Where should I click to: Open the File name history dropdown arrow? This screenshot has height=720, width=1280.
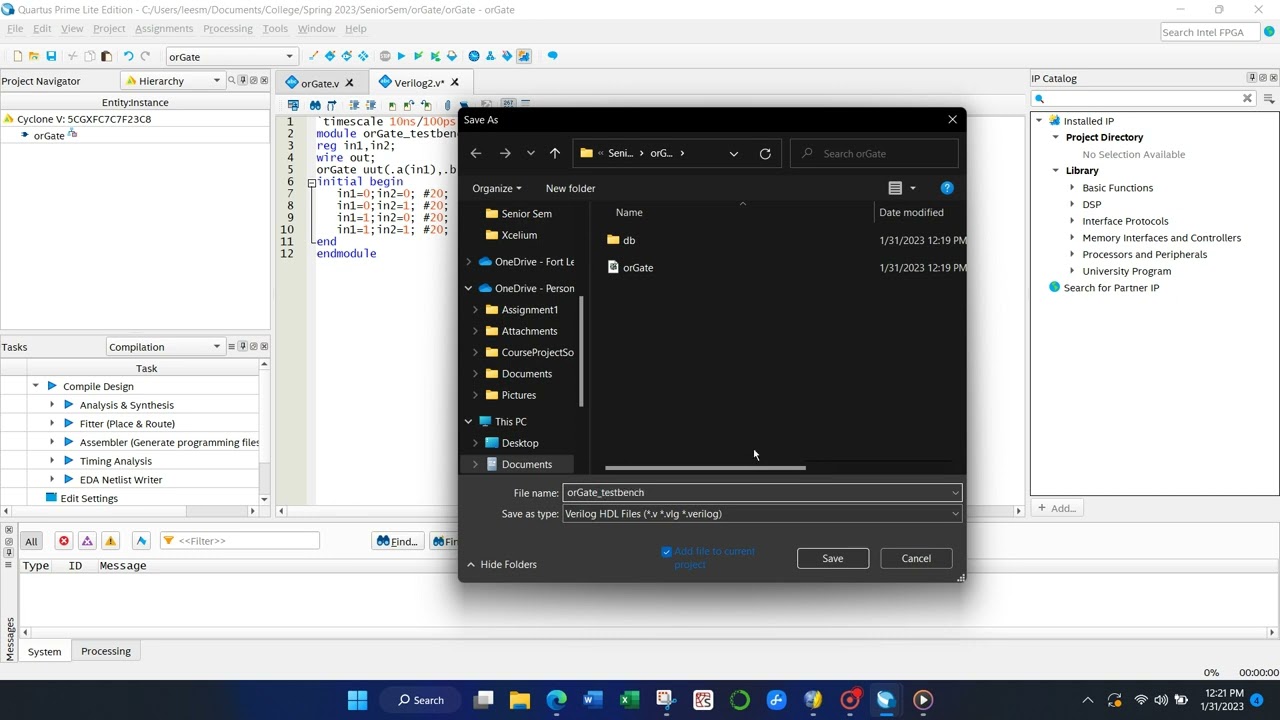pyautogui.click(x=955, y=492)
